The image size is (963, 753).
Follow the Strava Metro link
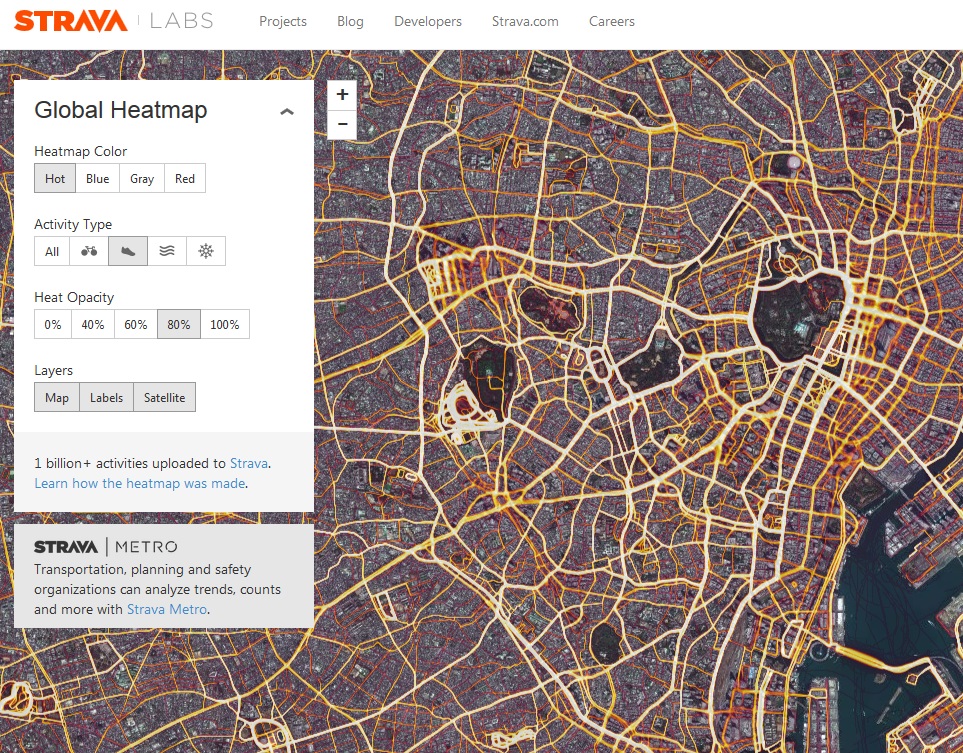[166, 609]
